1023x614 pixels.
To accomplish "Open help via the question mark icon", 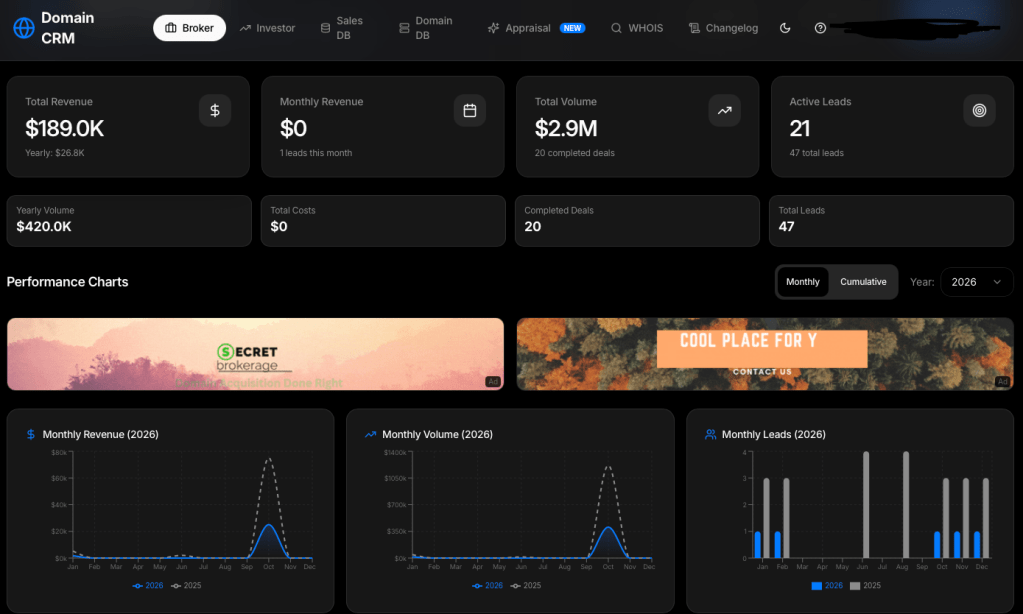I will click(x=820, y=28).
